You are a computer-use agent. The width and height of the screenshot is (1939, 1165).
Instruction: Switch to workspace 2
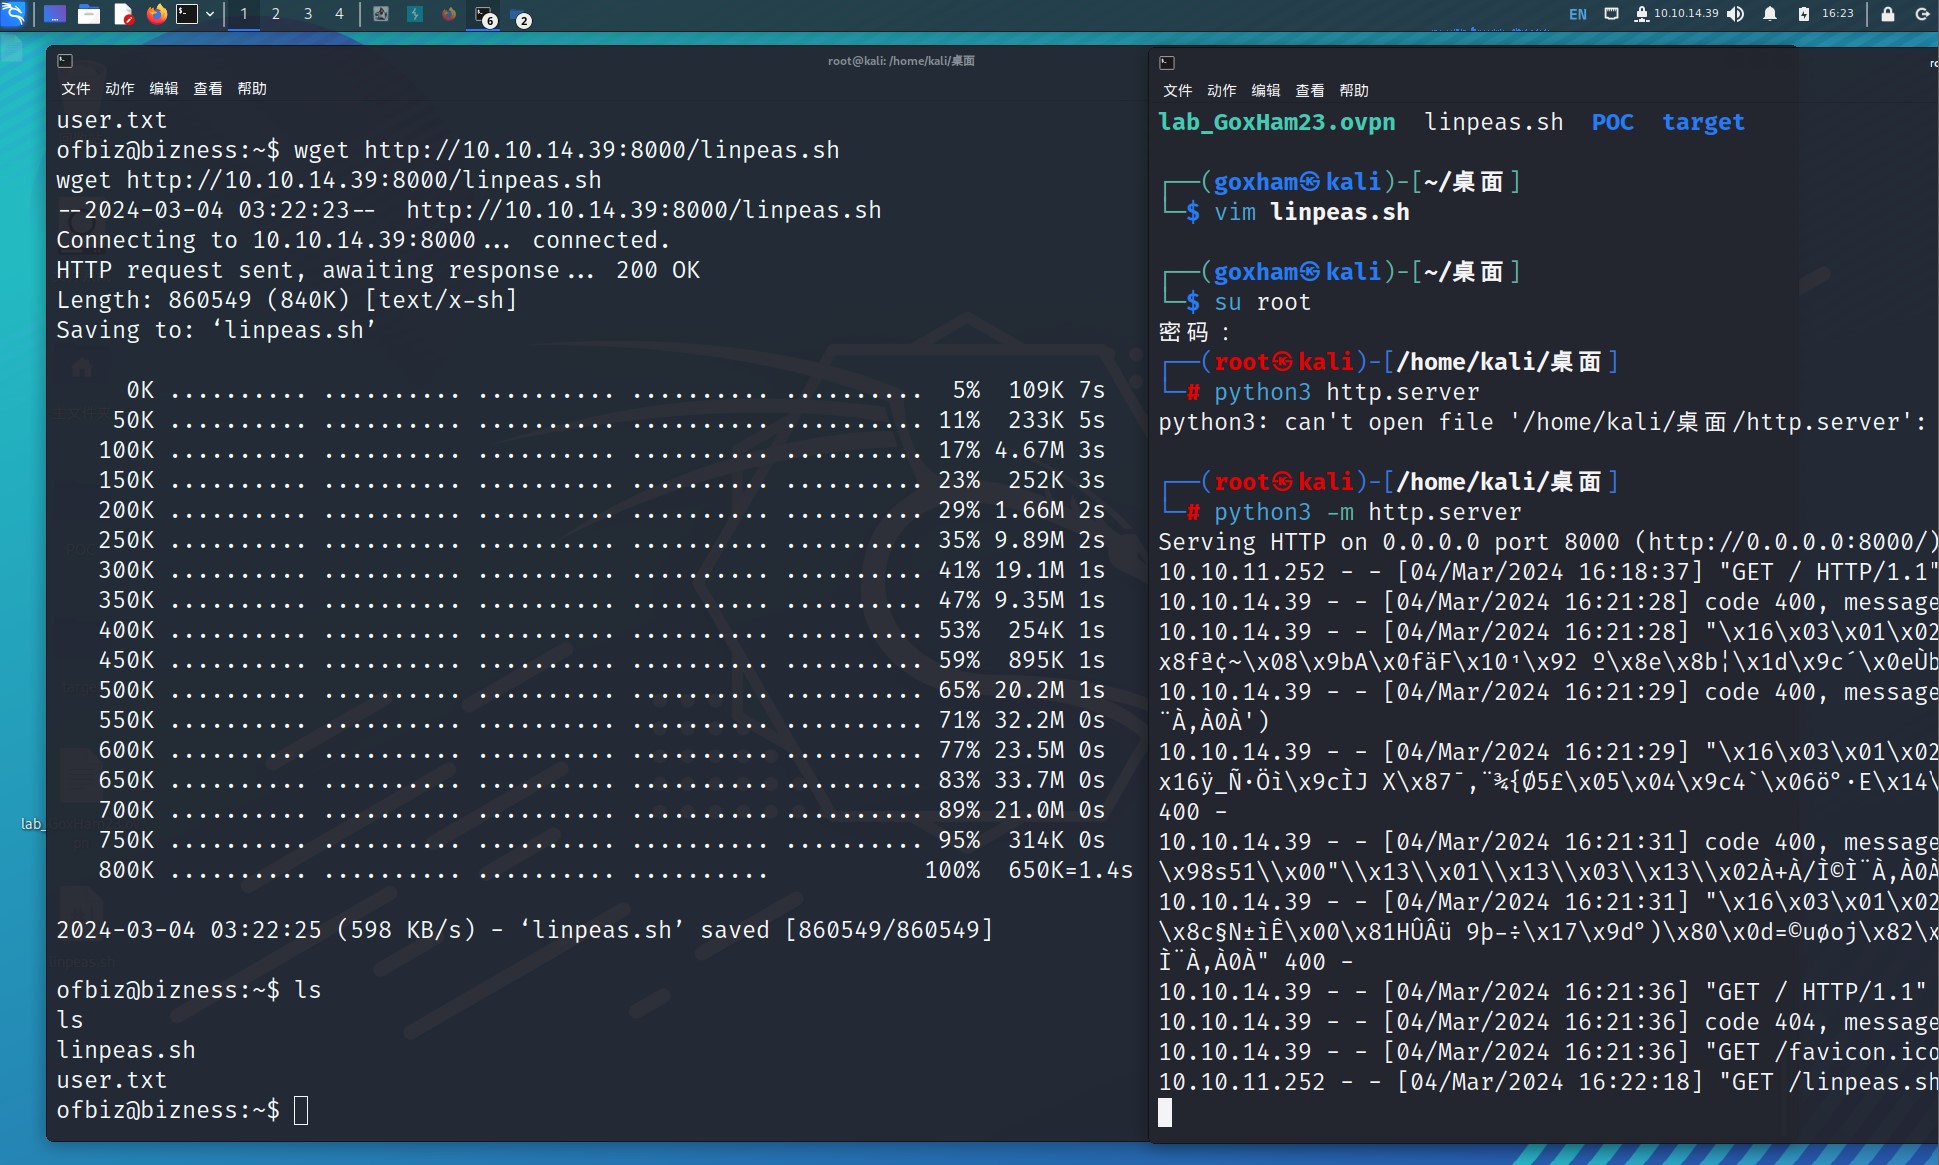point(276,14)
